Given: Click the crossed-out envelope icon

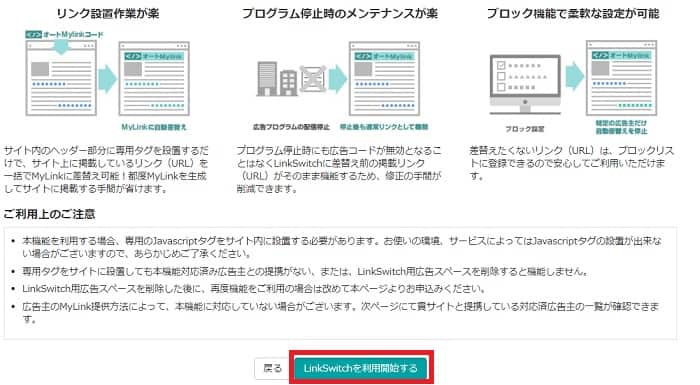Looking at the screenshot, I should coord(312,79).
